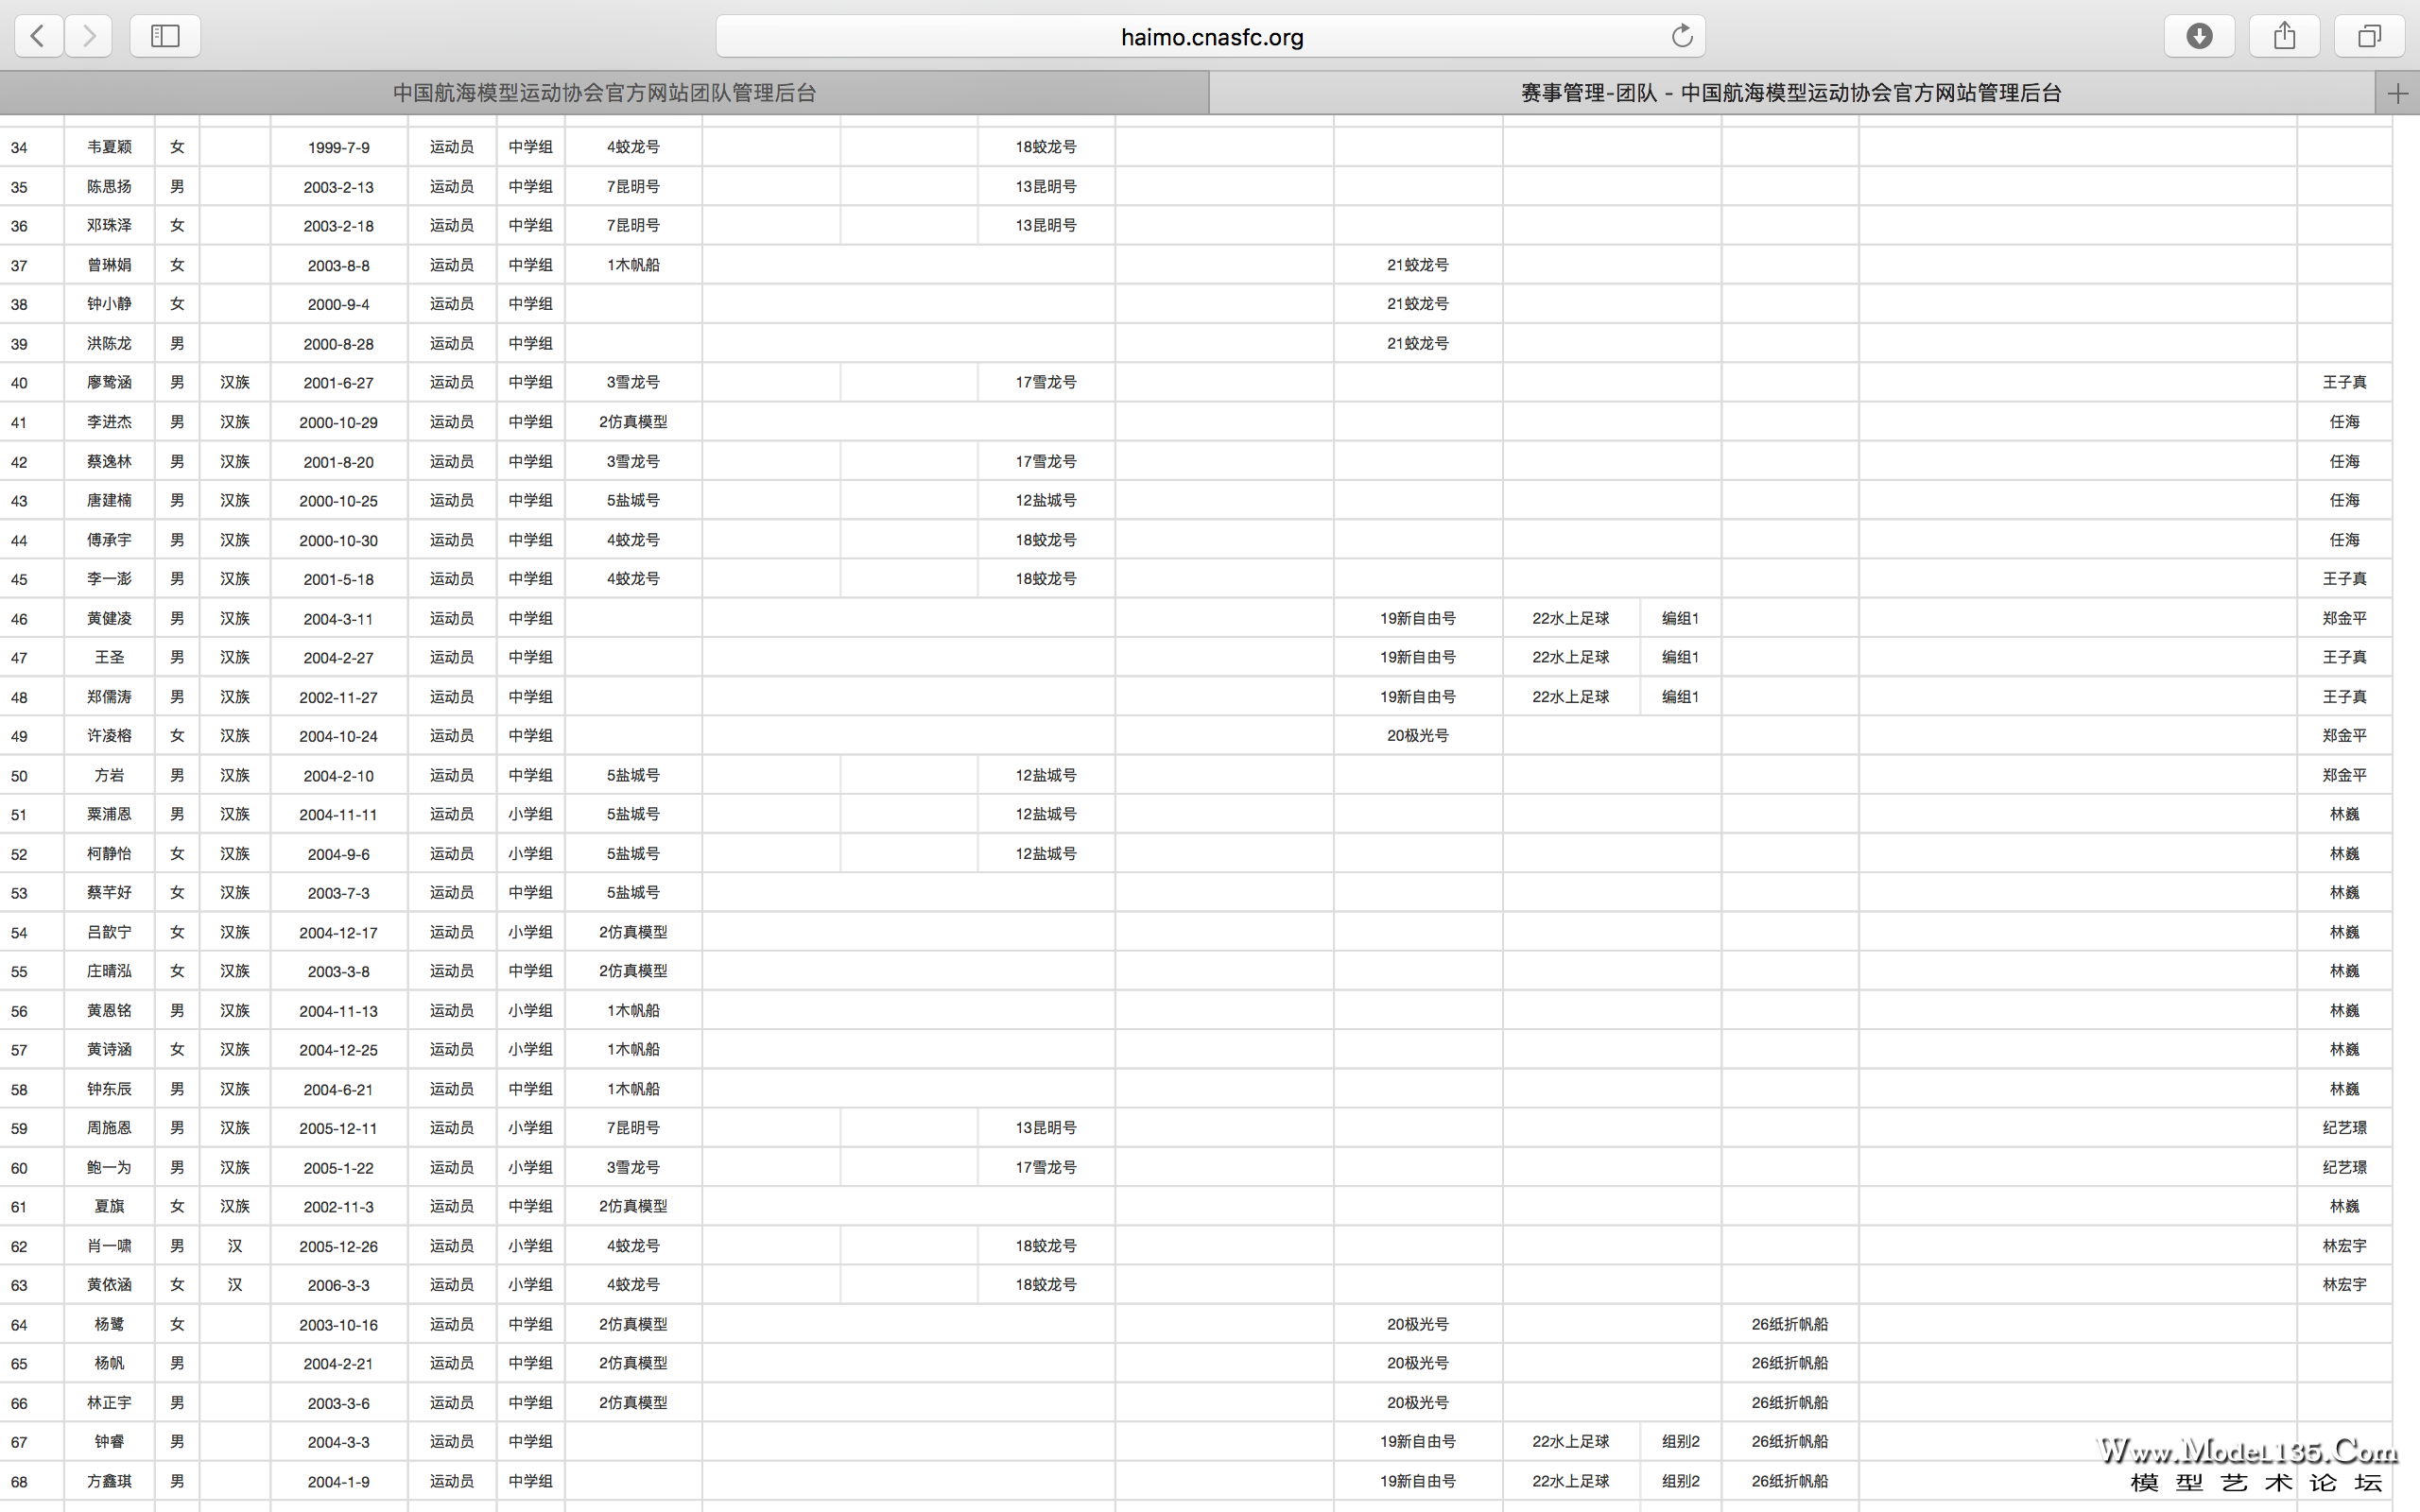The image size is (2420, 1512).
Task: Open new tab with plus icon
Action: (x=2397, y=94)
